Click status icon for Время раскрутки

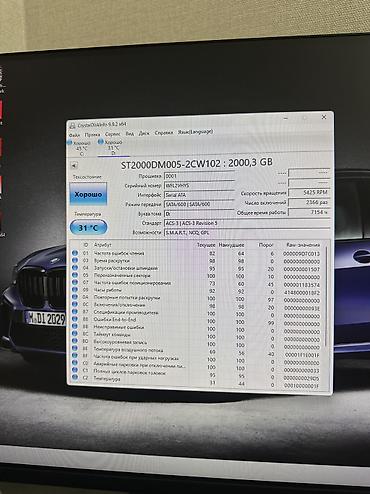click(75, 260)
